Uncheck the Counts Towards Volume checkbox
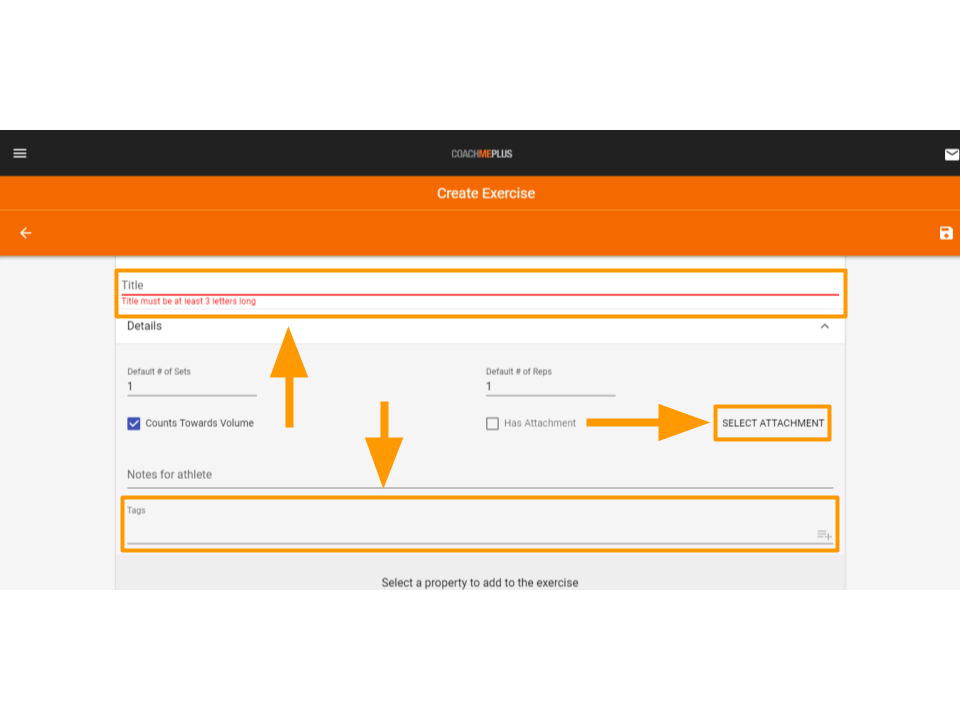Viewport: 960px width, 720px height. (134, 423)
